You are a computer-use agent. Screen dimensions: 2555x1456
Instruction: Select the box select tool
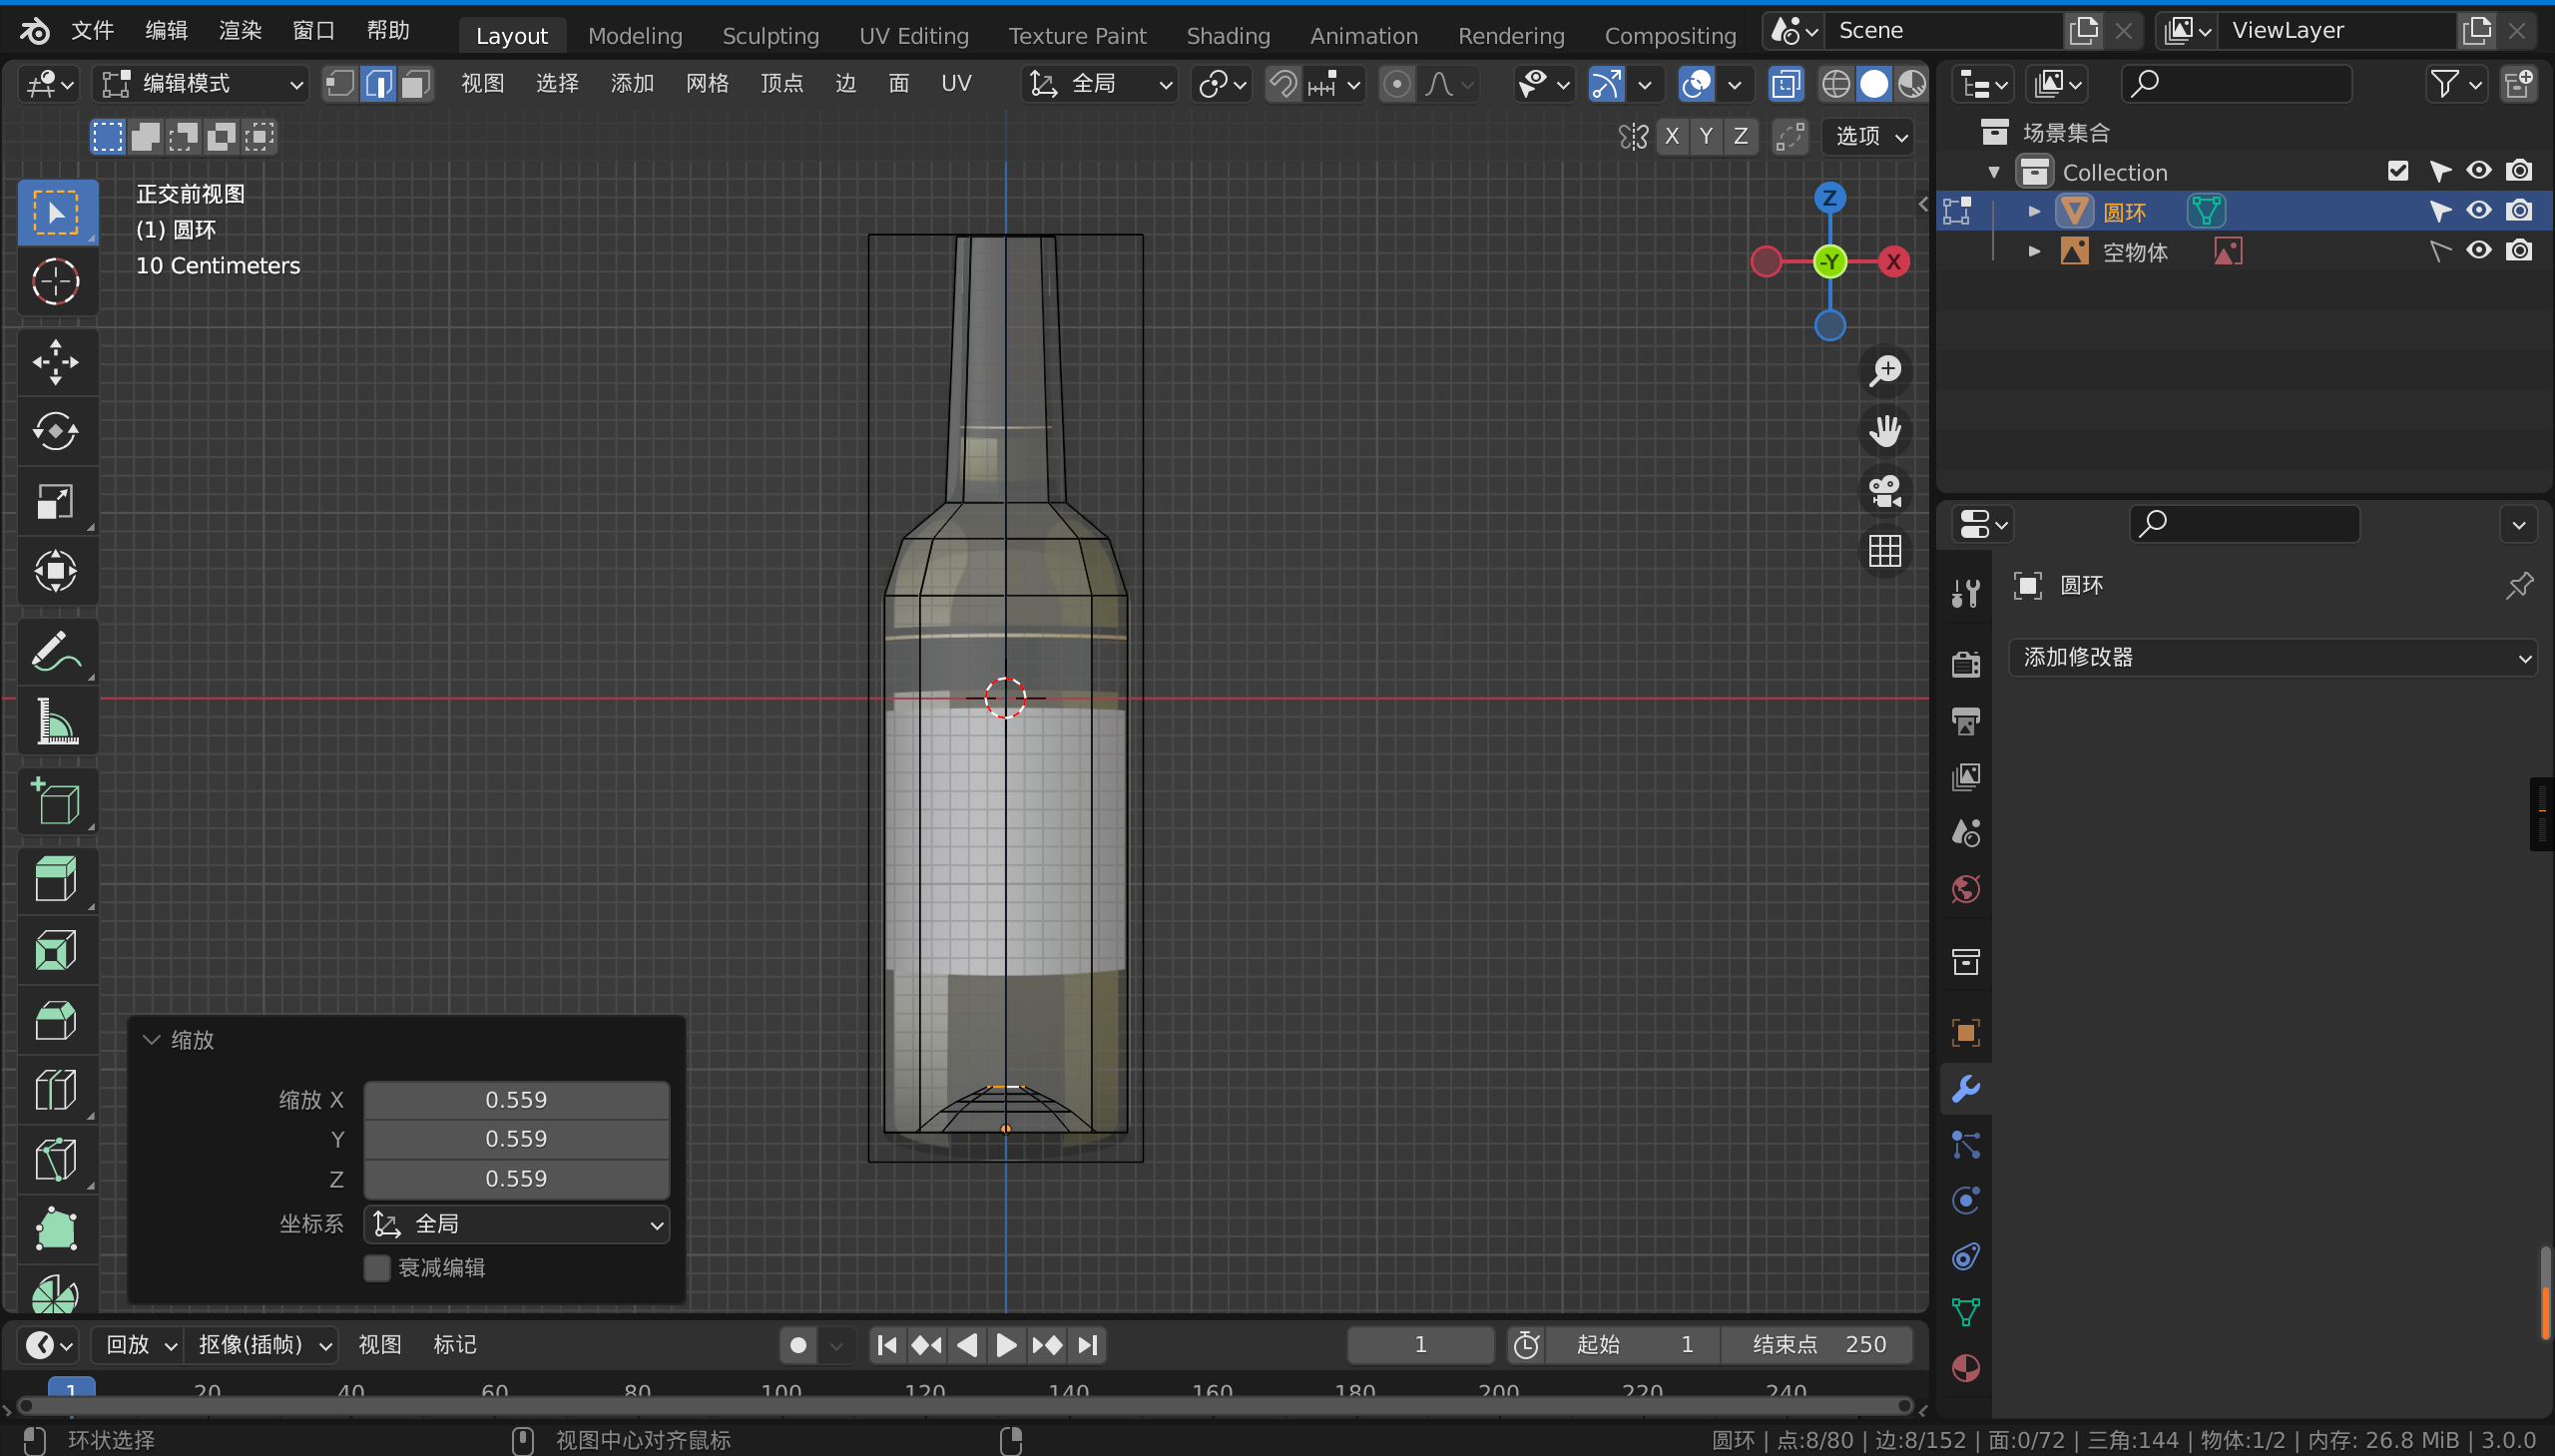(x=57, y=212)
